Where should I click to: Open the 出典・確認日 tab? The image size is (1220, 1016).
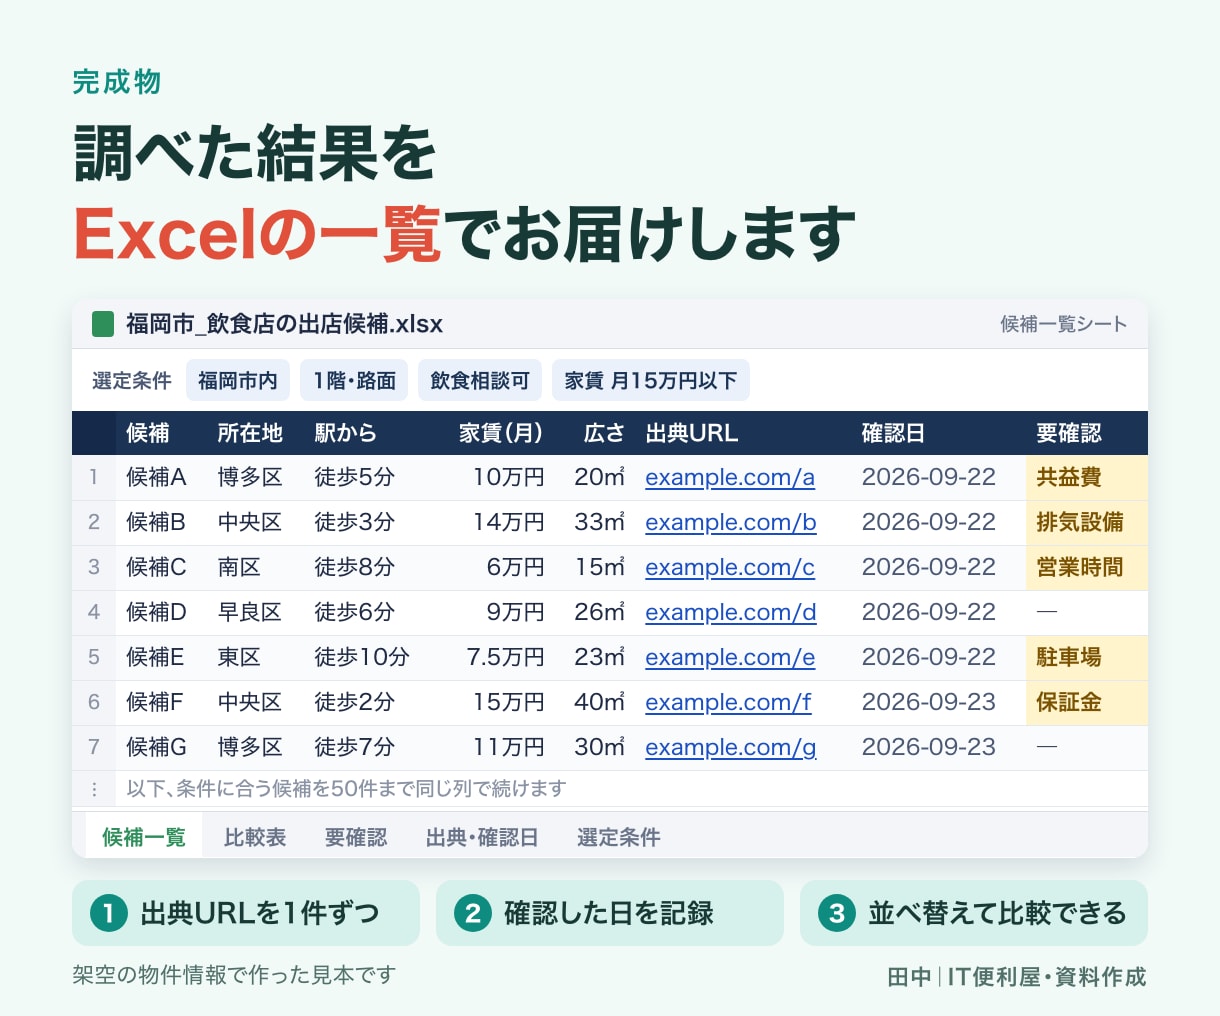coord(482,837)
